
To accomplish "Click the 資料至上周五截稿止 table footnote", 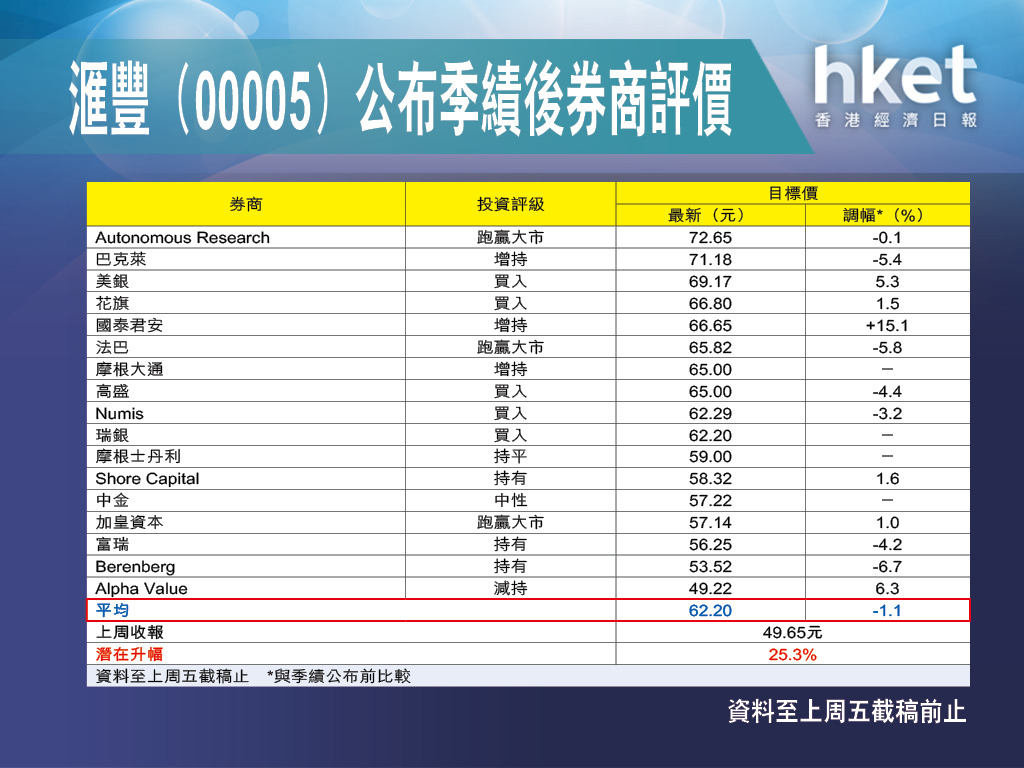I will (172, 676).
